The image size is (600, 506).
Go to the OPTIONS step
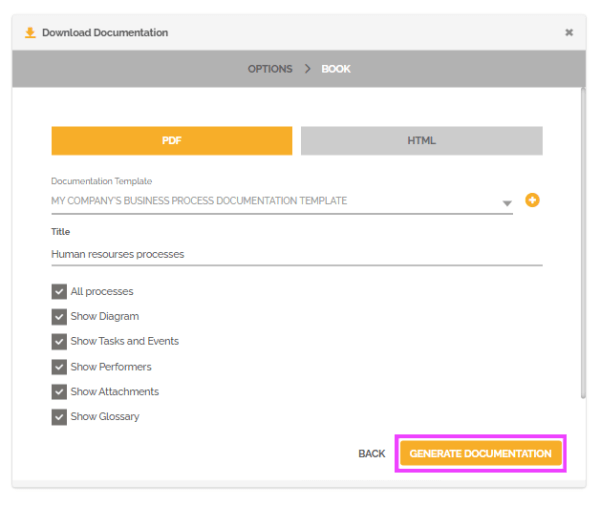pyautogui.click(x=270, y=69)
